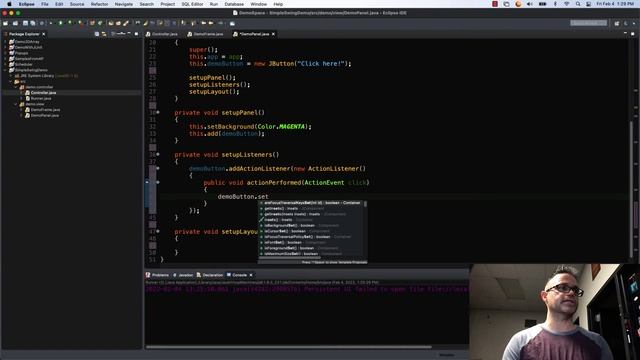Click the Console horizontal scrollbar
Viewport: 640px width, 360px height.
(x=289, y=347)
